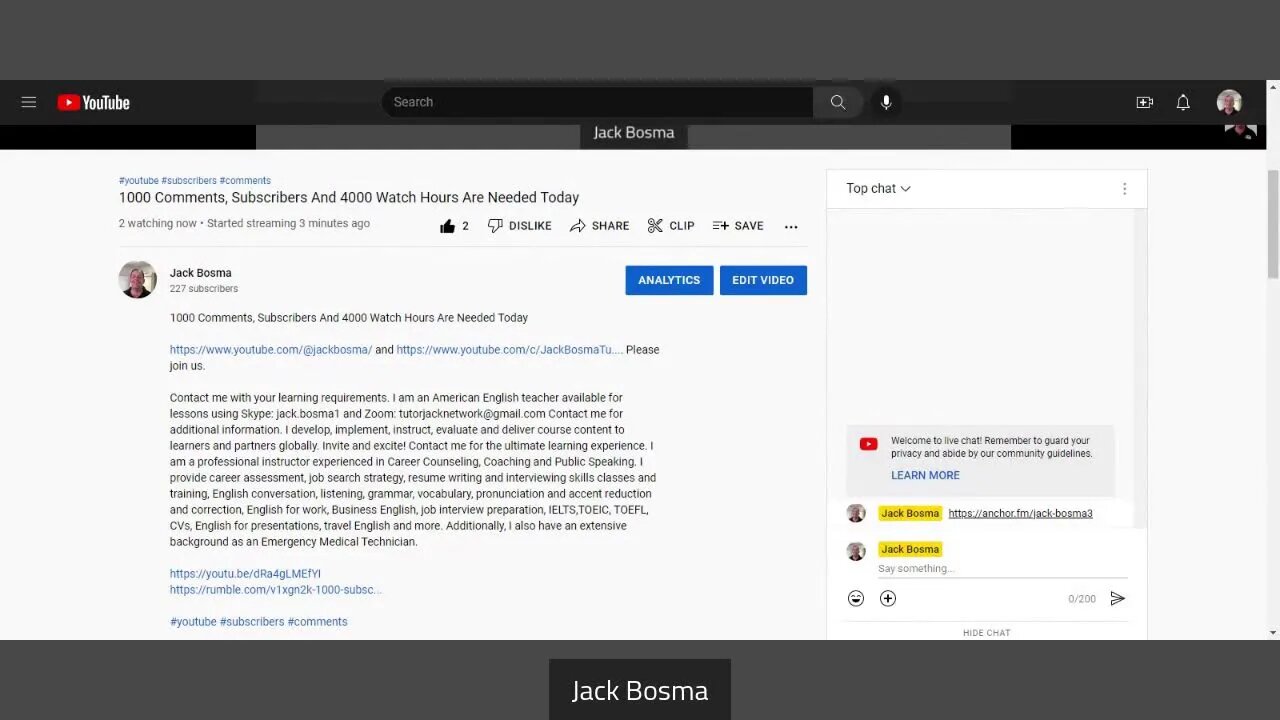Click #youtube hashtag above title
1280x720 pixels.
click(138, 181)
